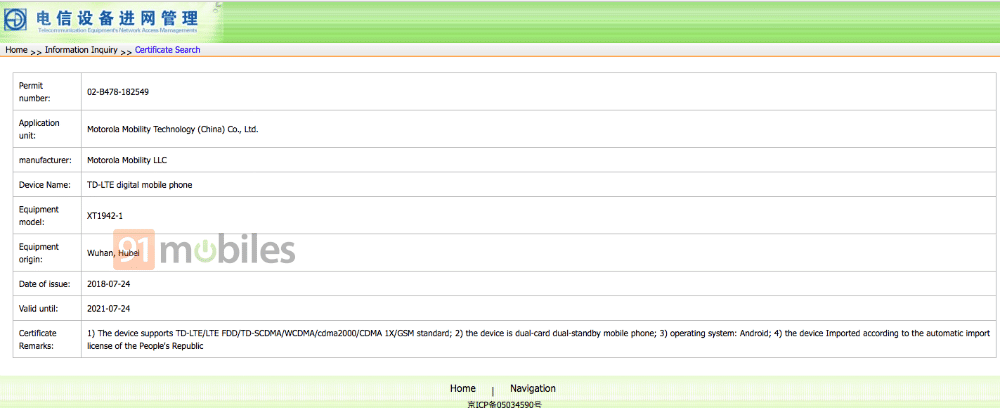Select the 'Date of issue:' label

[x=44, y=284]
